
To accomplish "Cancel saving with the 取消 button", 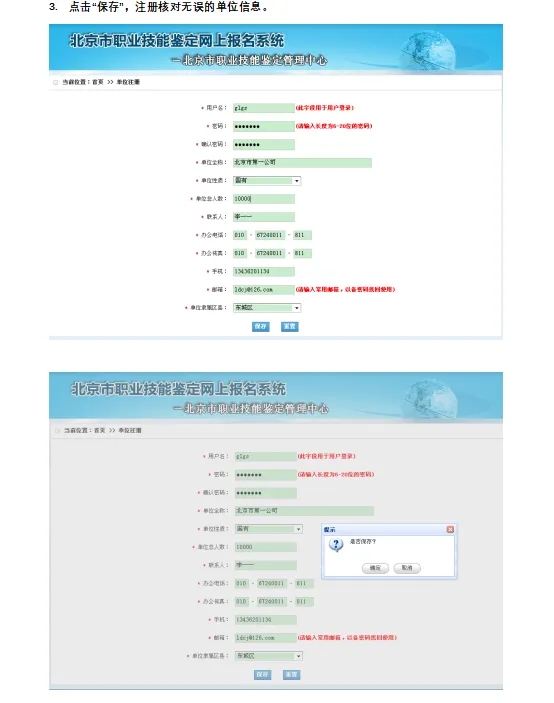I will 407,568.
